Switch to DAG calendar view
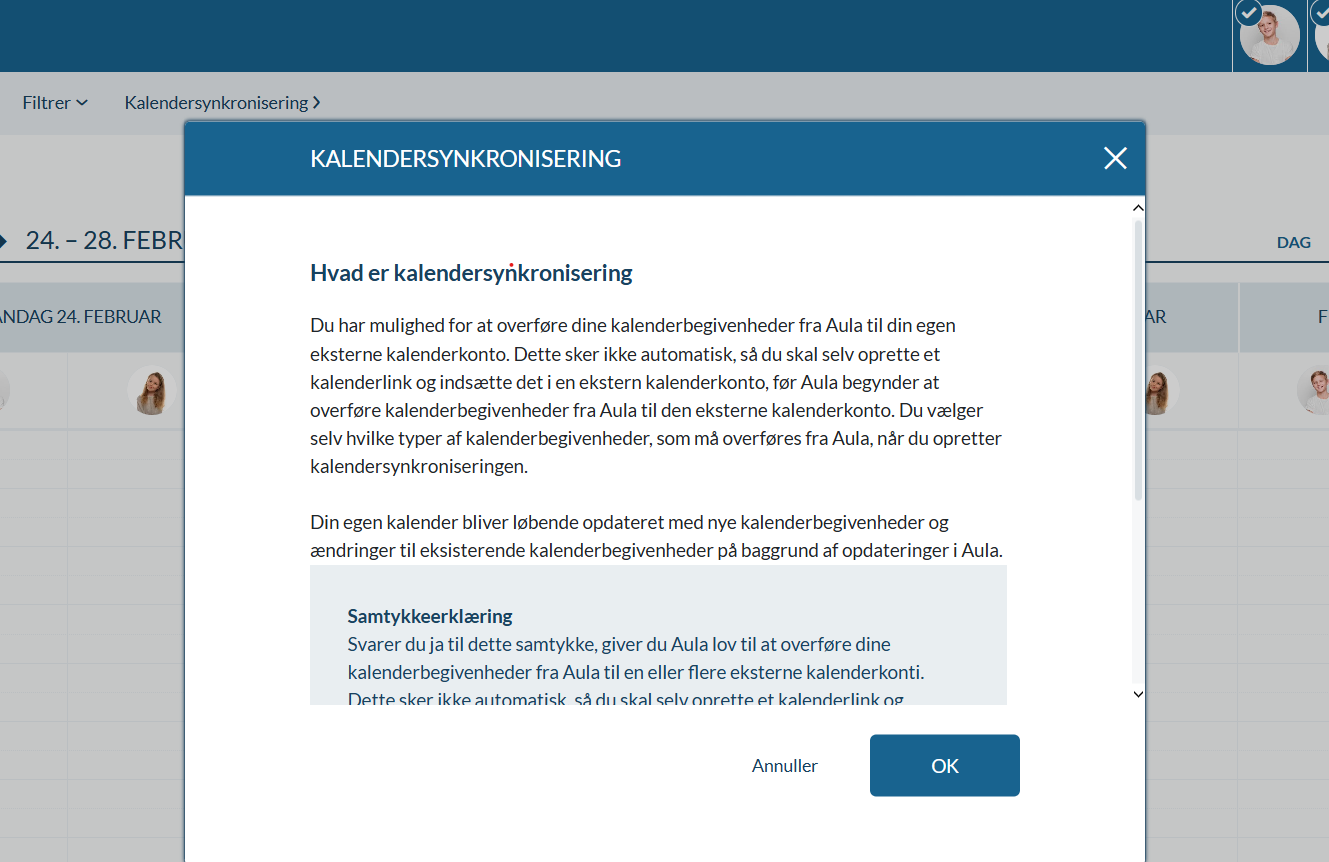The image size is (1329, 862). 1293,243
